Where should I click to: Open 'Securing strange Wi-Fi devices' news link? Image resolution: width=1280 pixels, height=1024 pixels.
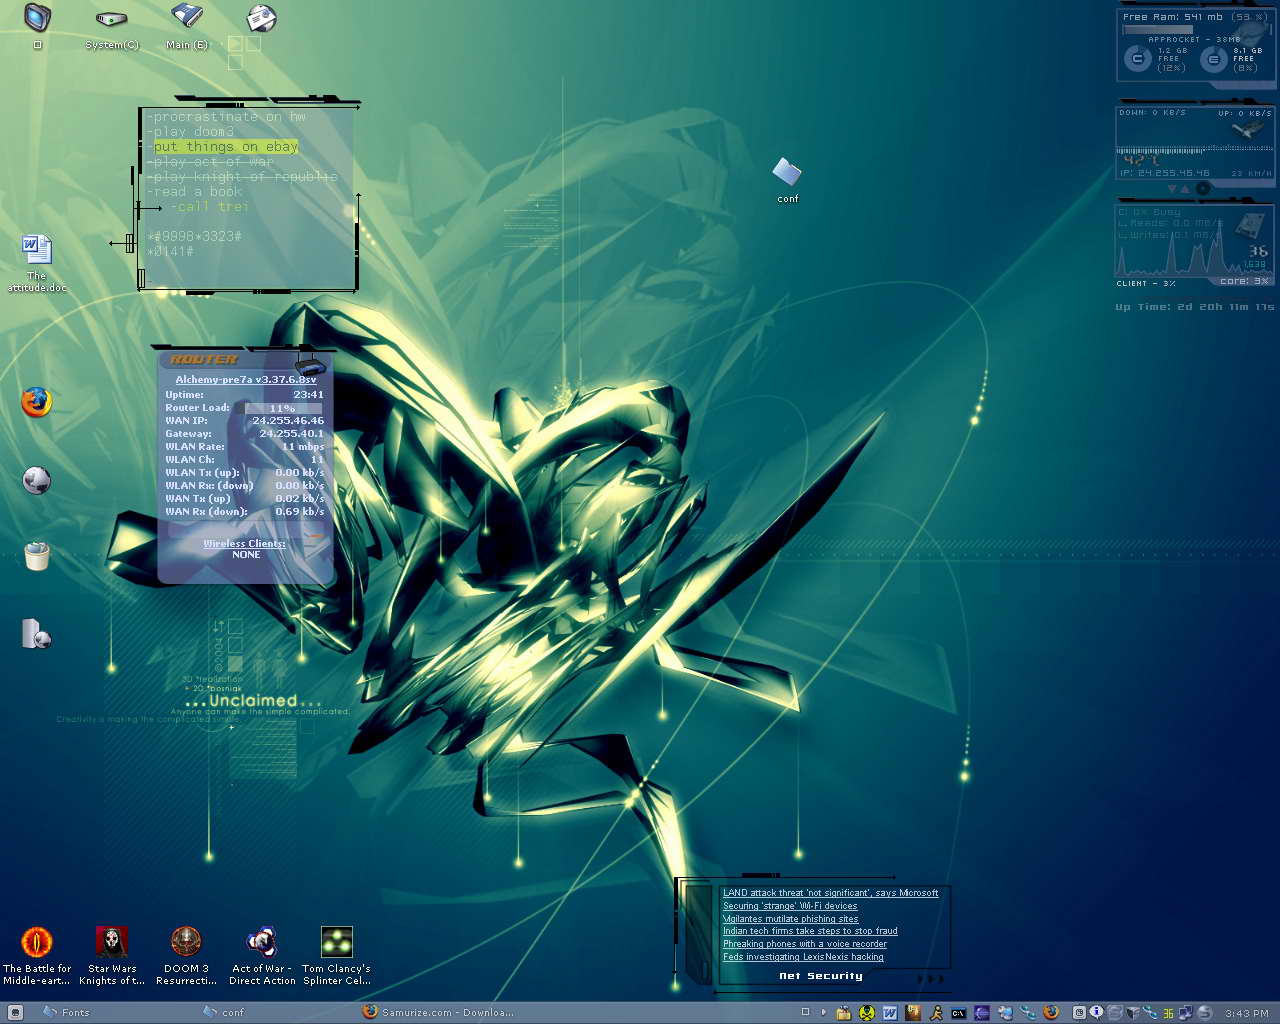pos(790,906)
